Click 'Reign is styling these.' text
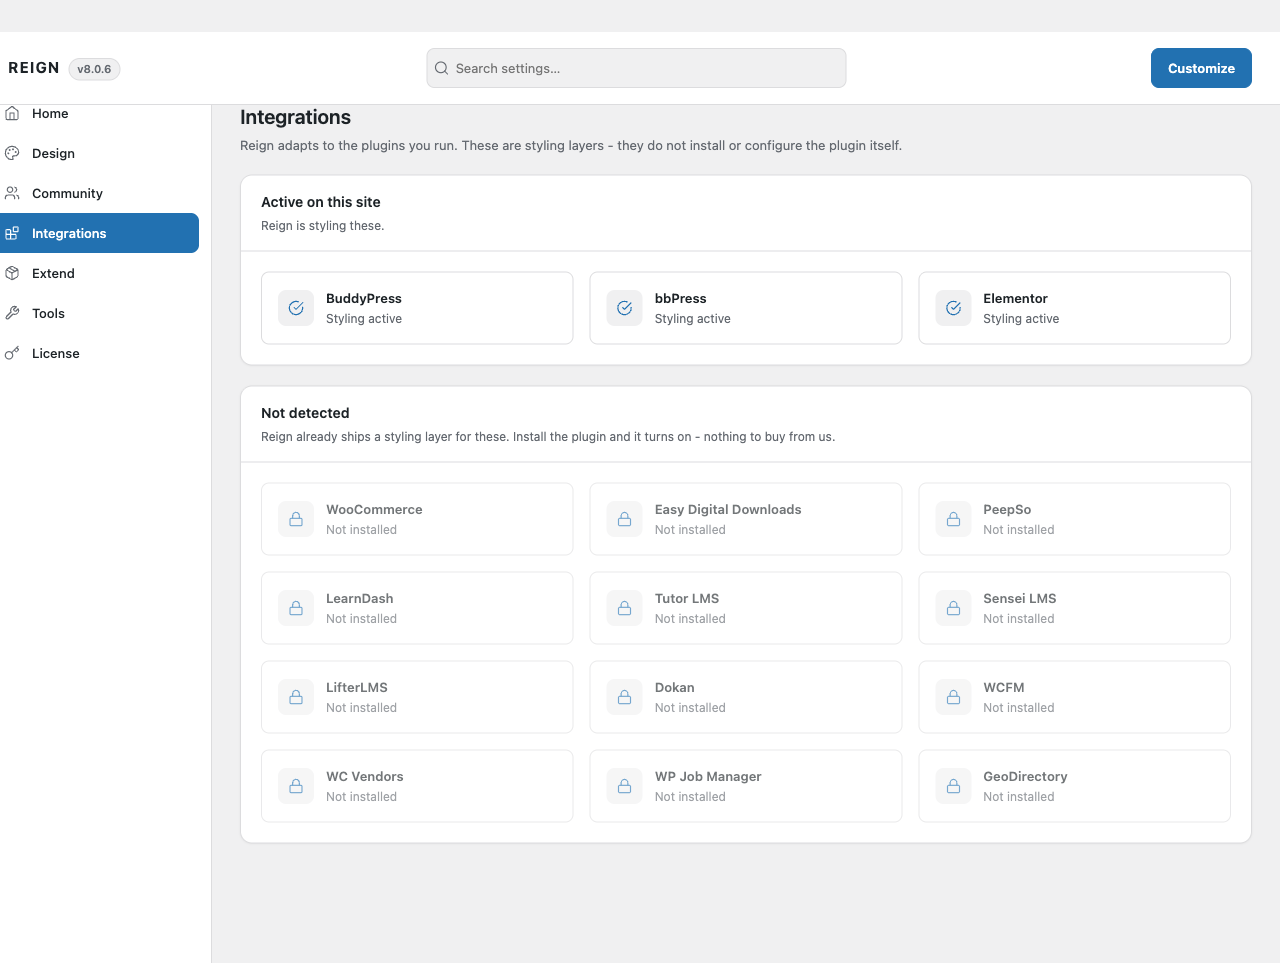 pos(322,226)
